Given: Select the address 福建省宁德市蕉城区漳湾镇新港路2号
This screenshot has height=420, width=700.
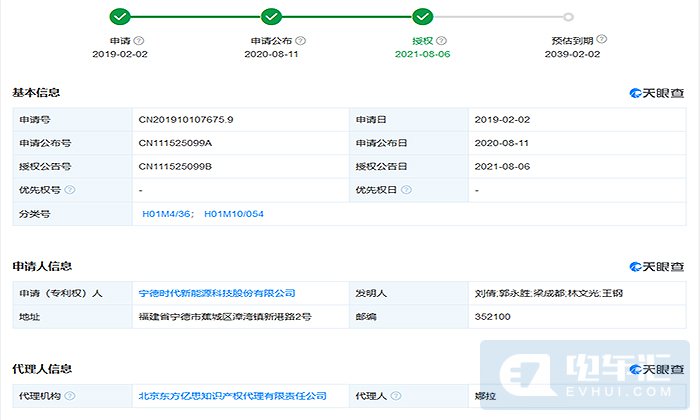Looking at the screenshot, I should coord(225,317).
